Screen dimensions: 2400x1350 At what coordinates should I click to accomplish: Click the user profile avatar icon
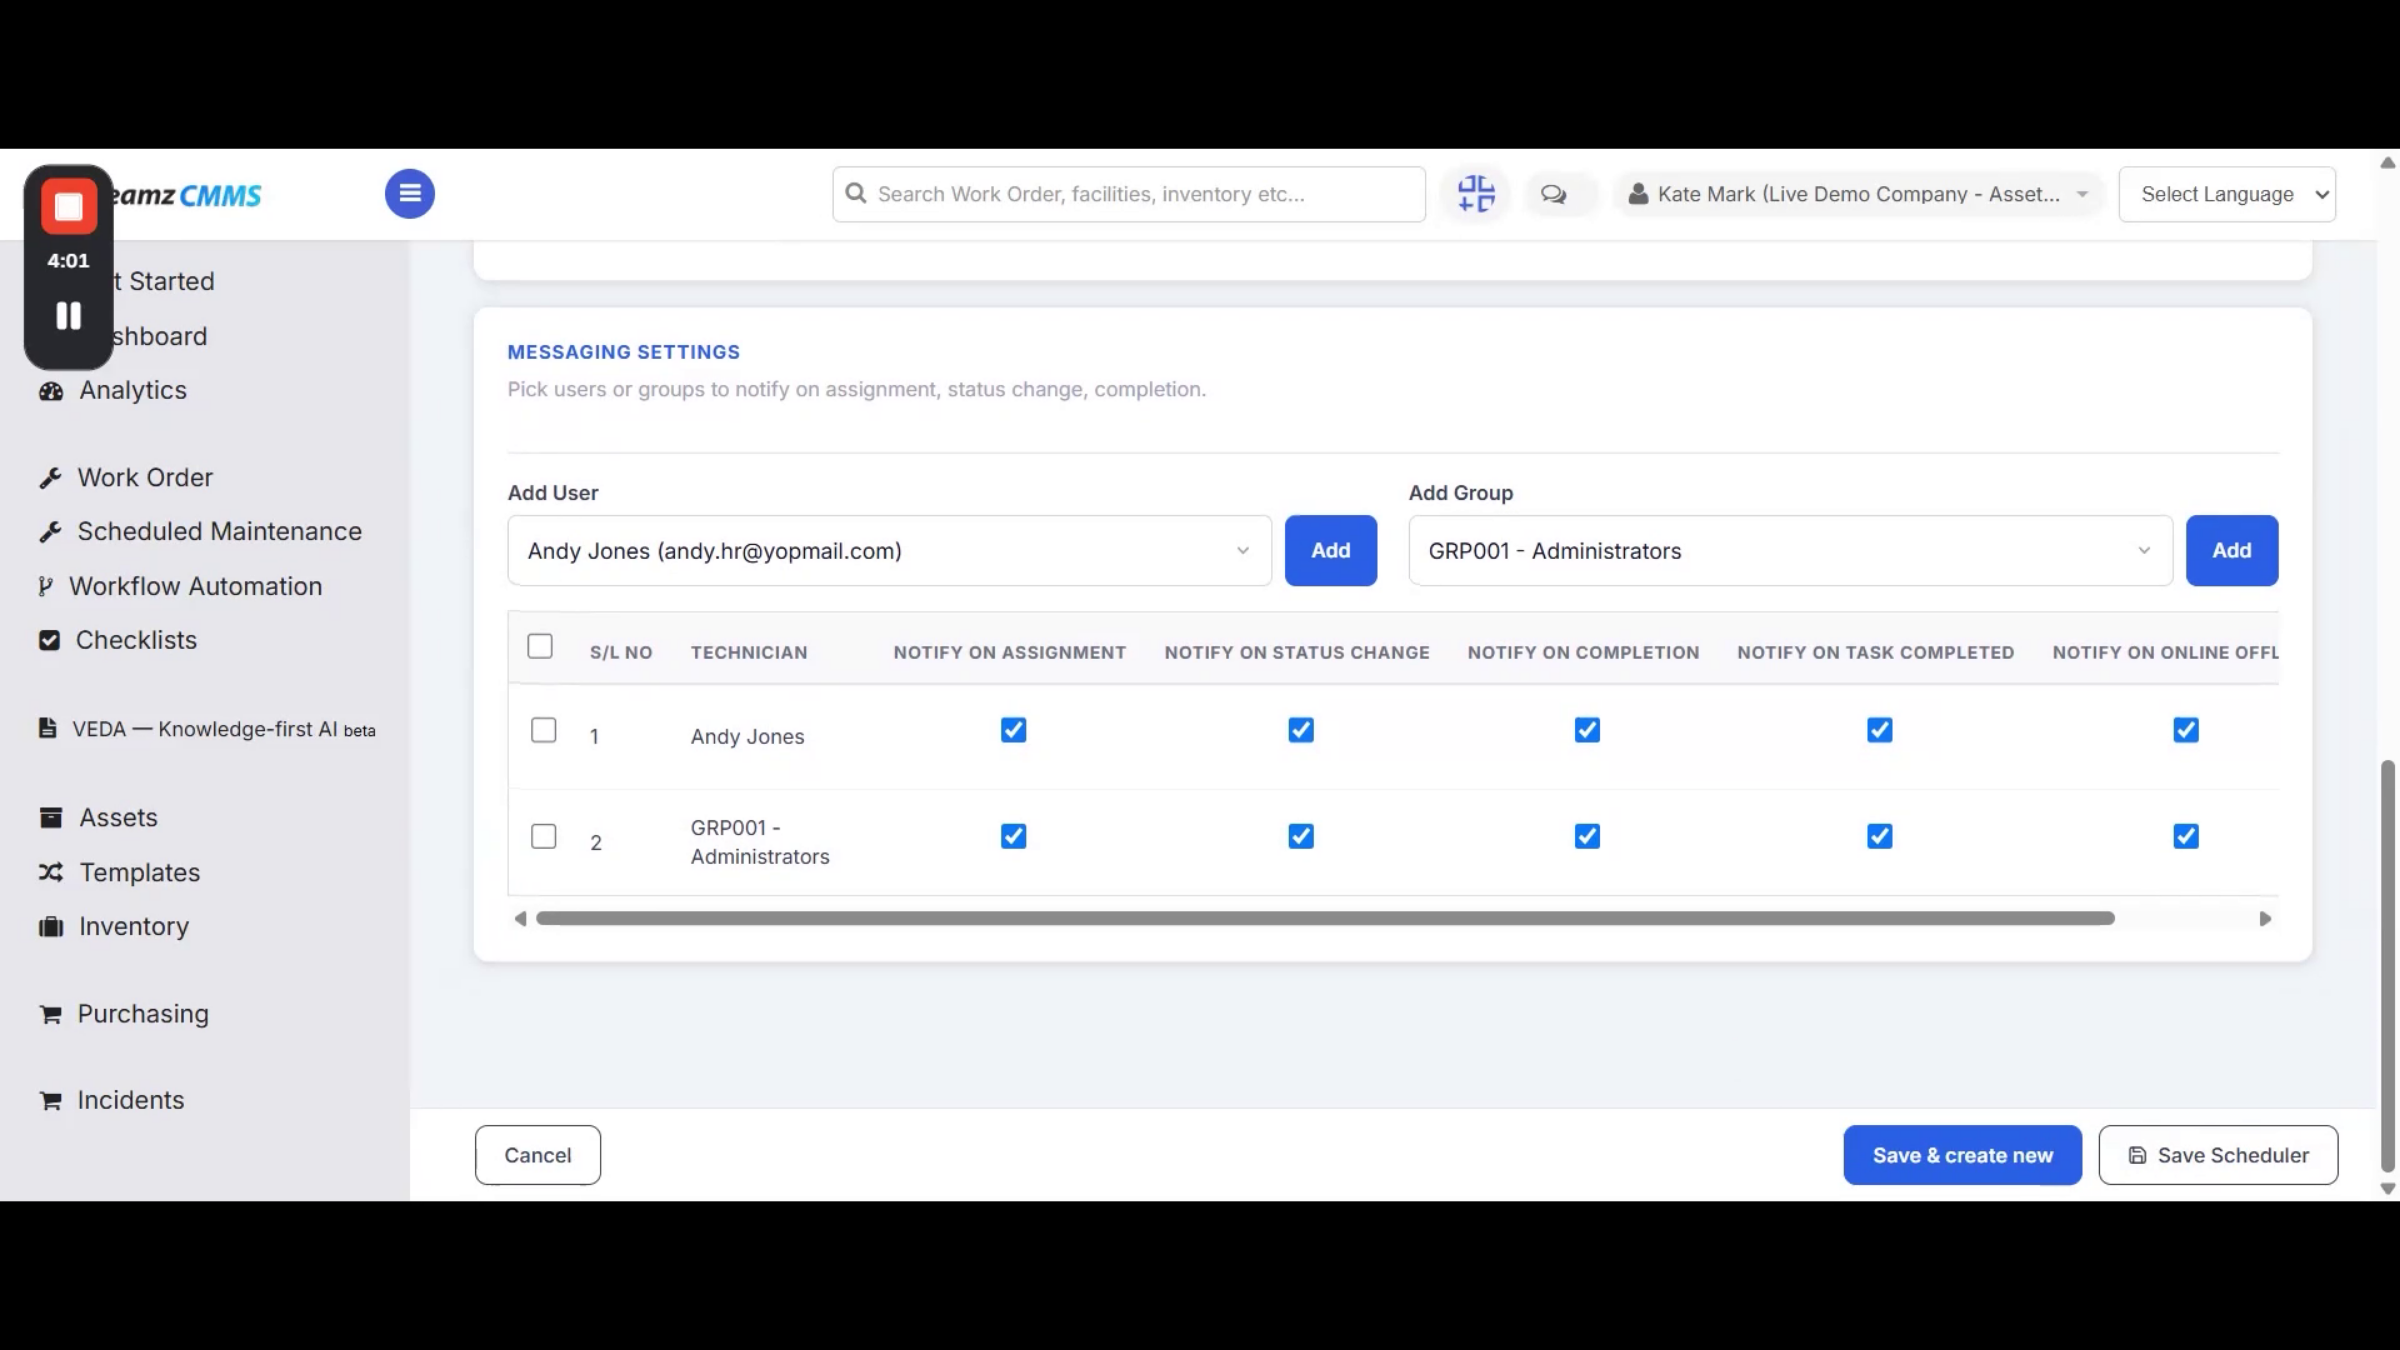[1638, 194]
